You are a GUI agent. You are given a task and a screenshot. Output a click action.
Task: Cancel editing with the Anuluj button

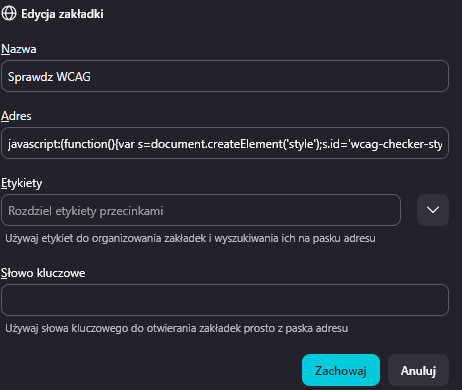(x=418, y=370)
